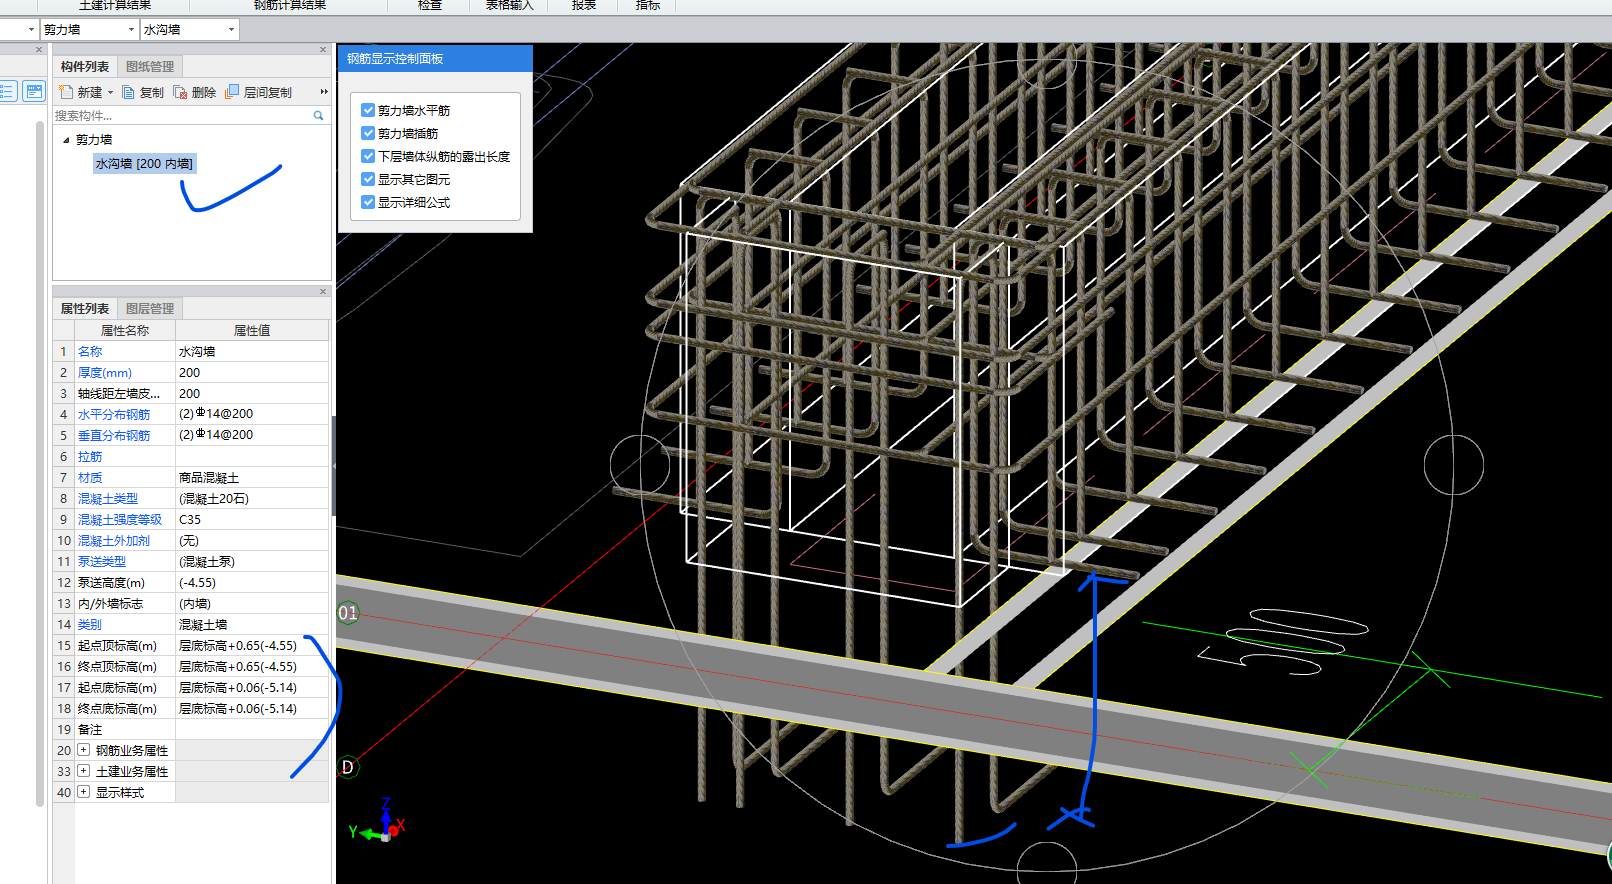Click the list view icon on left panel
1612x884 pixels.
click(8, 91)
